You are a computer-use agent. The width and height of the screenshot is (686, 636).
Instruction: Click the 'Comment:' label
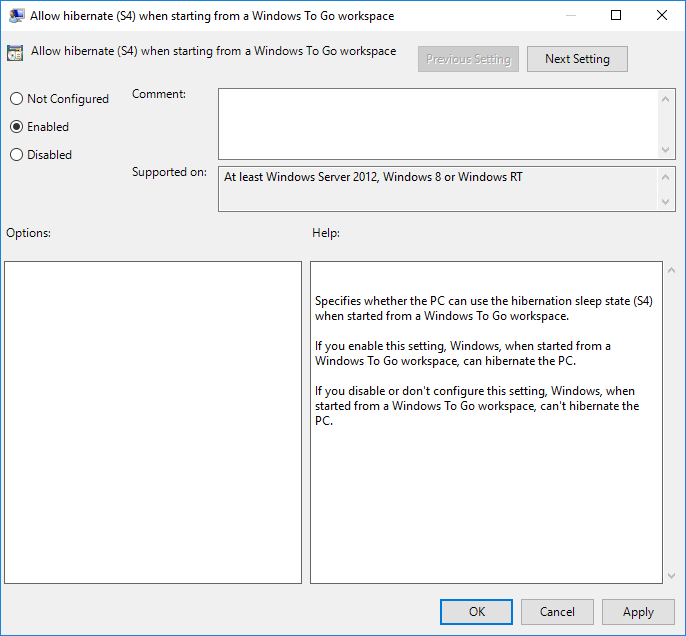pos(159,94)
